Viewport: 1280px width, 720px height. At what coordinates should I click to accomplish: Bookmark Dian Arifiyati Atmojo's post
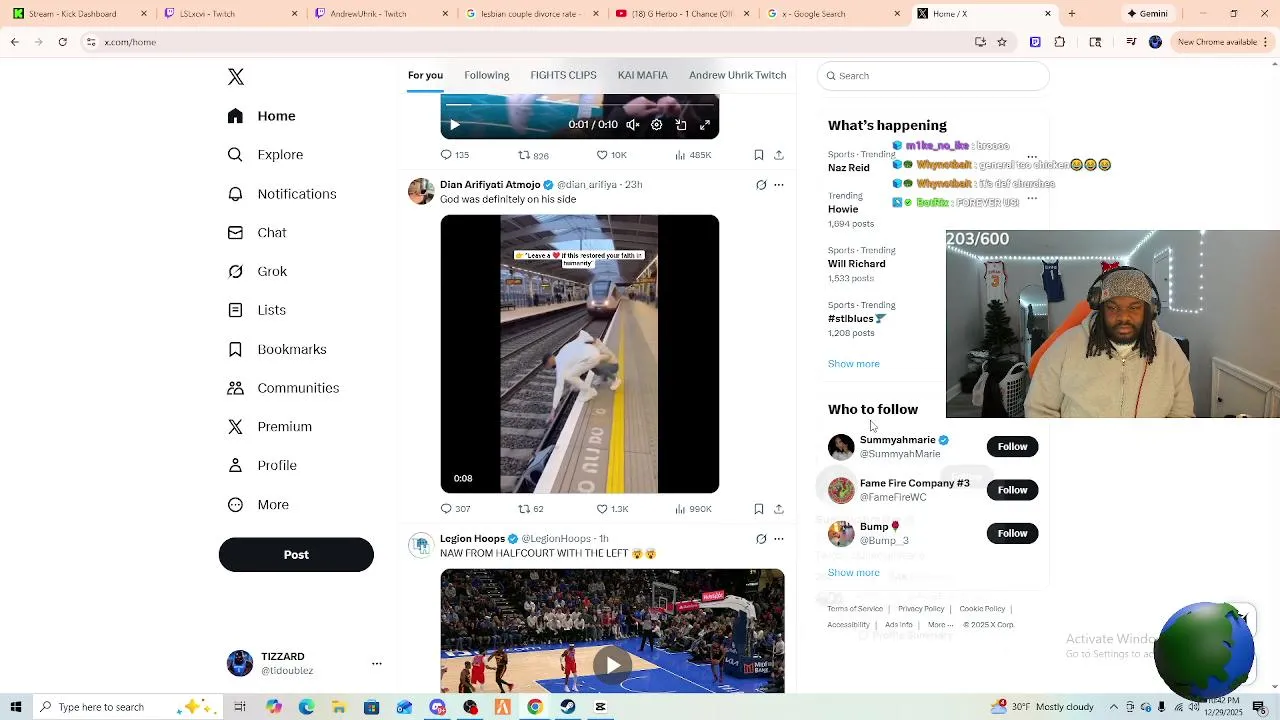click(x=759, y=509)
